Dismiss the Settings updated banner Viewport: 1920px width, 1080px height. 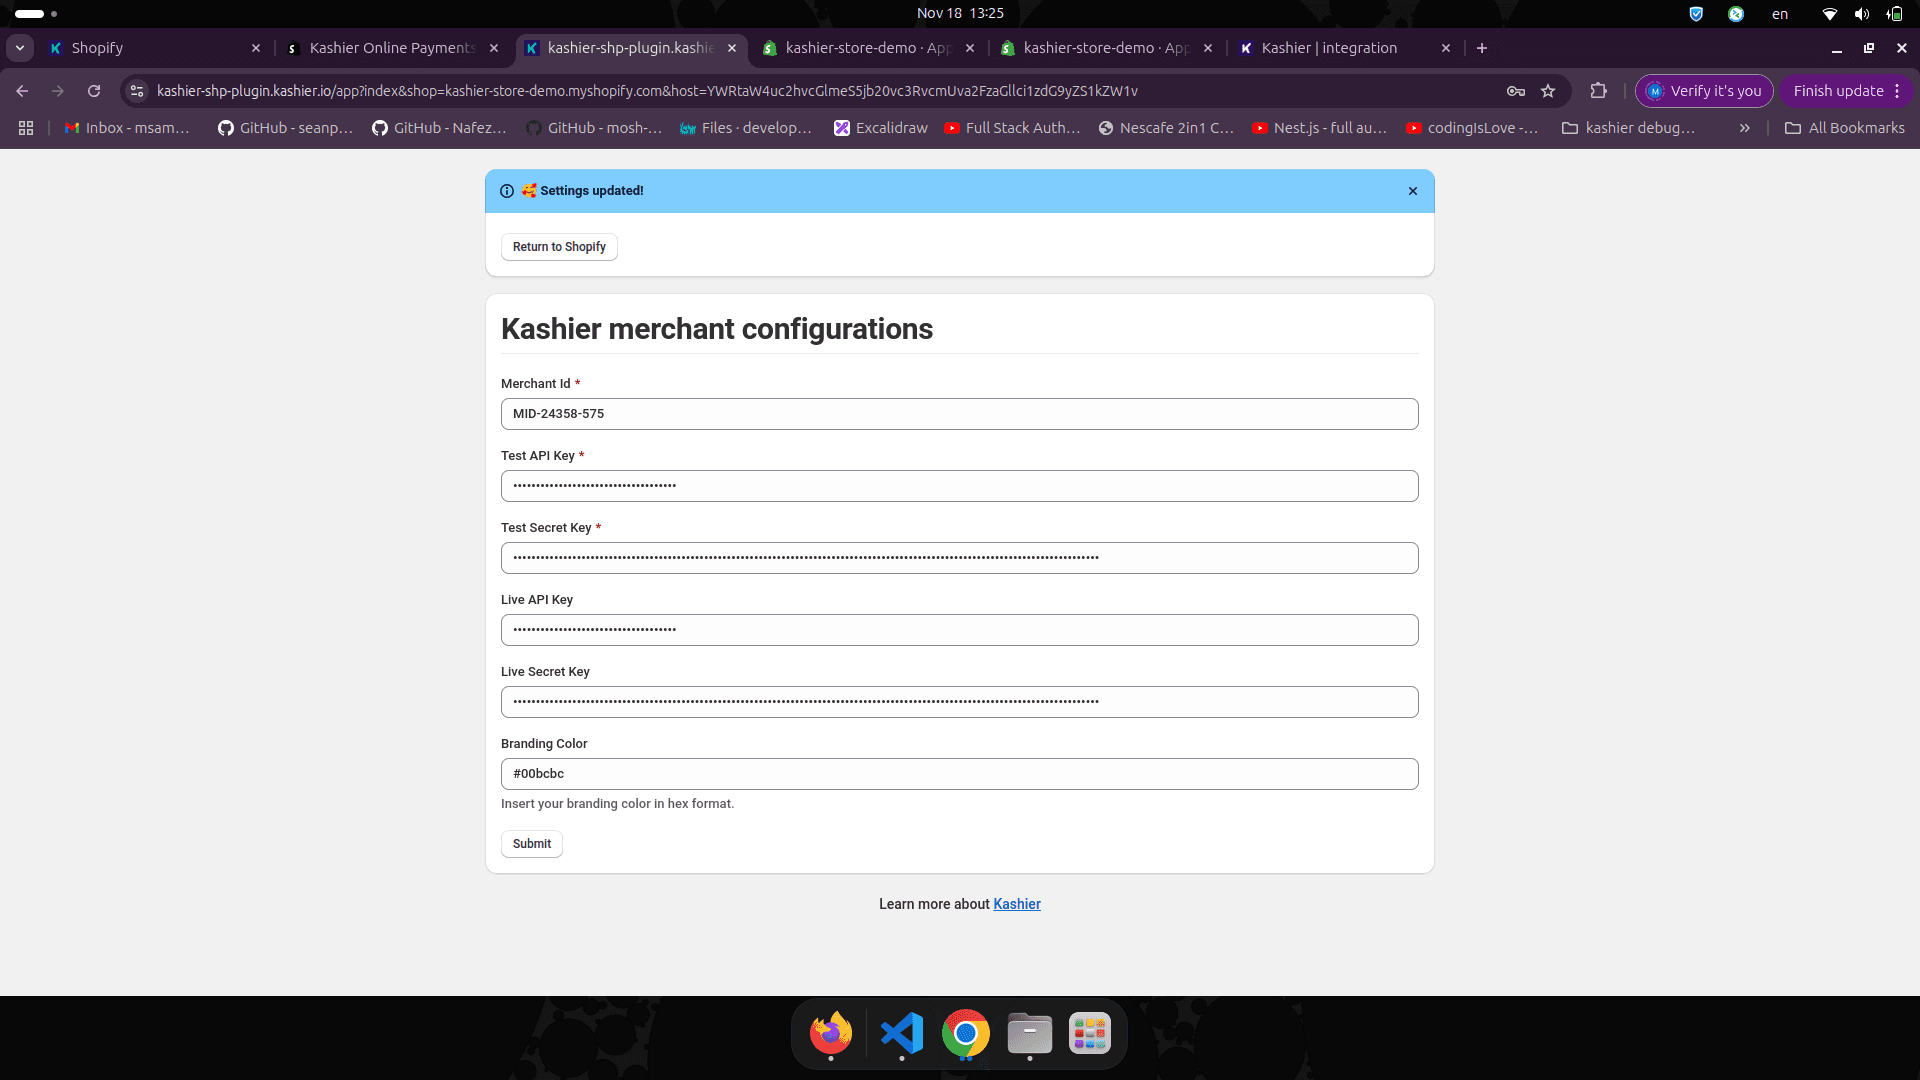1412,191
